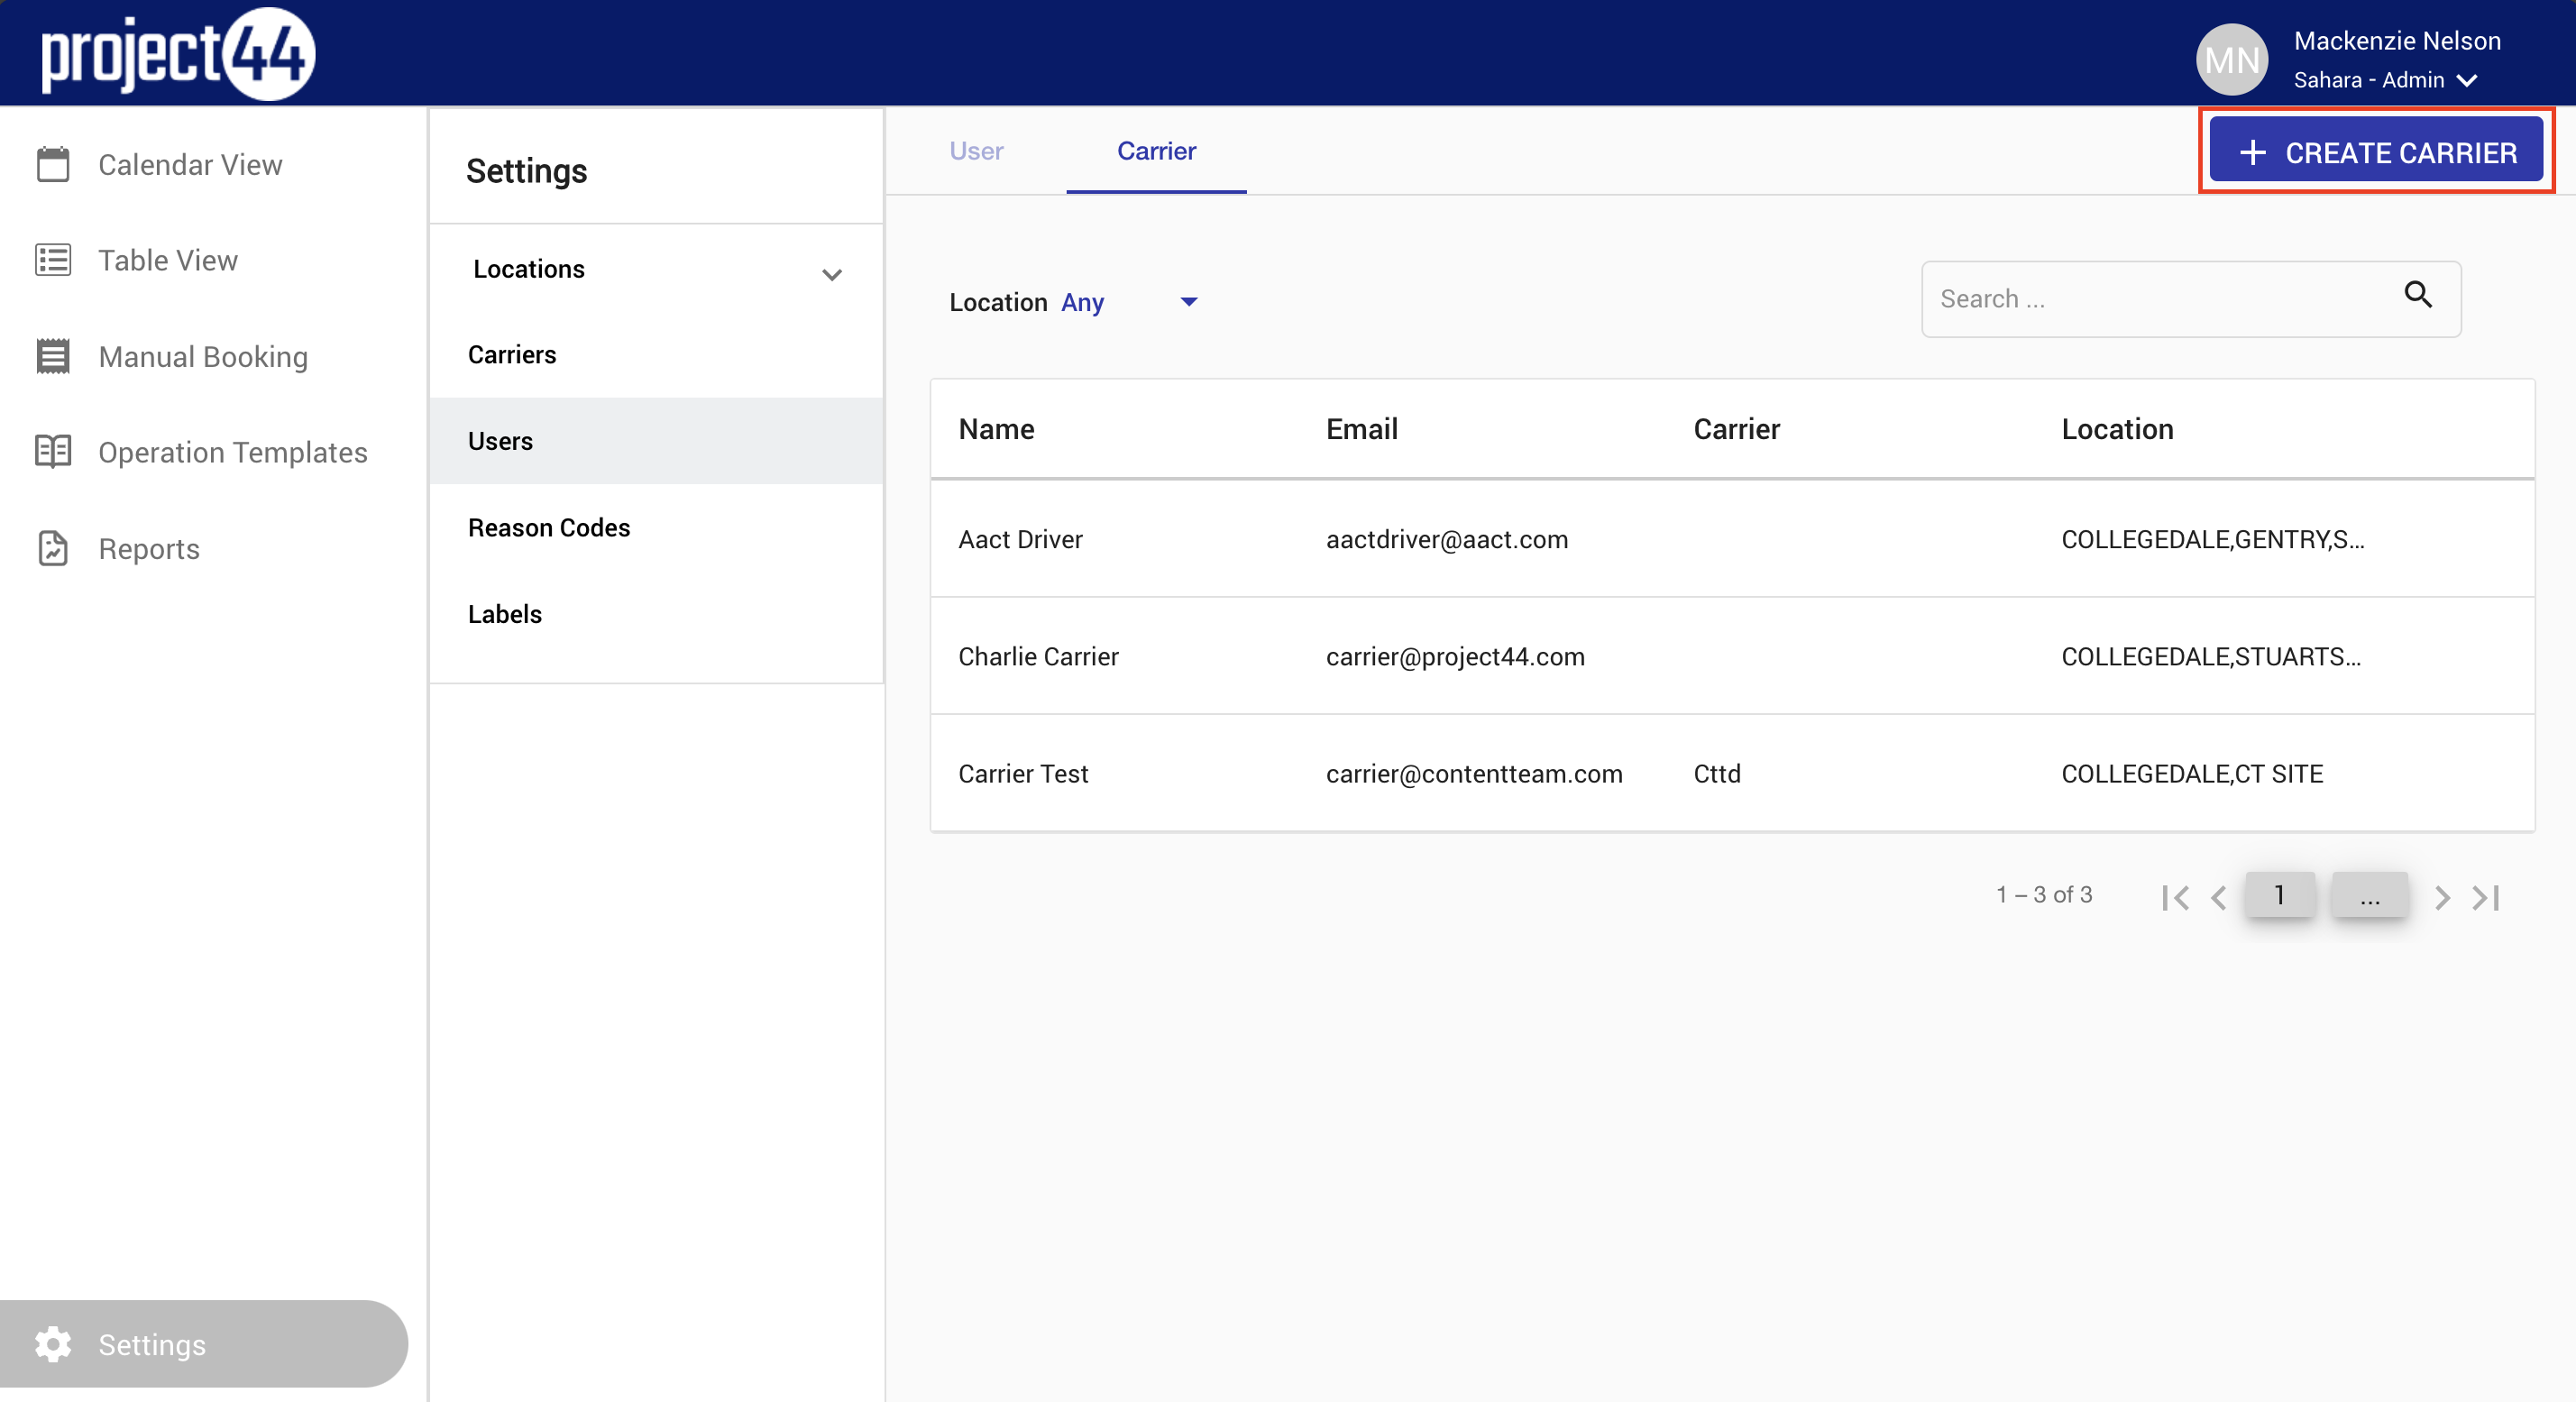The image size is (2576, 1402).
Task: Switch to the User tab
Action: point(976,151)
